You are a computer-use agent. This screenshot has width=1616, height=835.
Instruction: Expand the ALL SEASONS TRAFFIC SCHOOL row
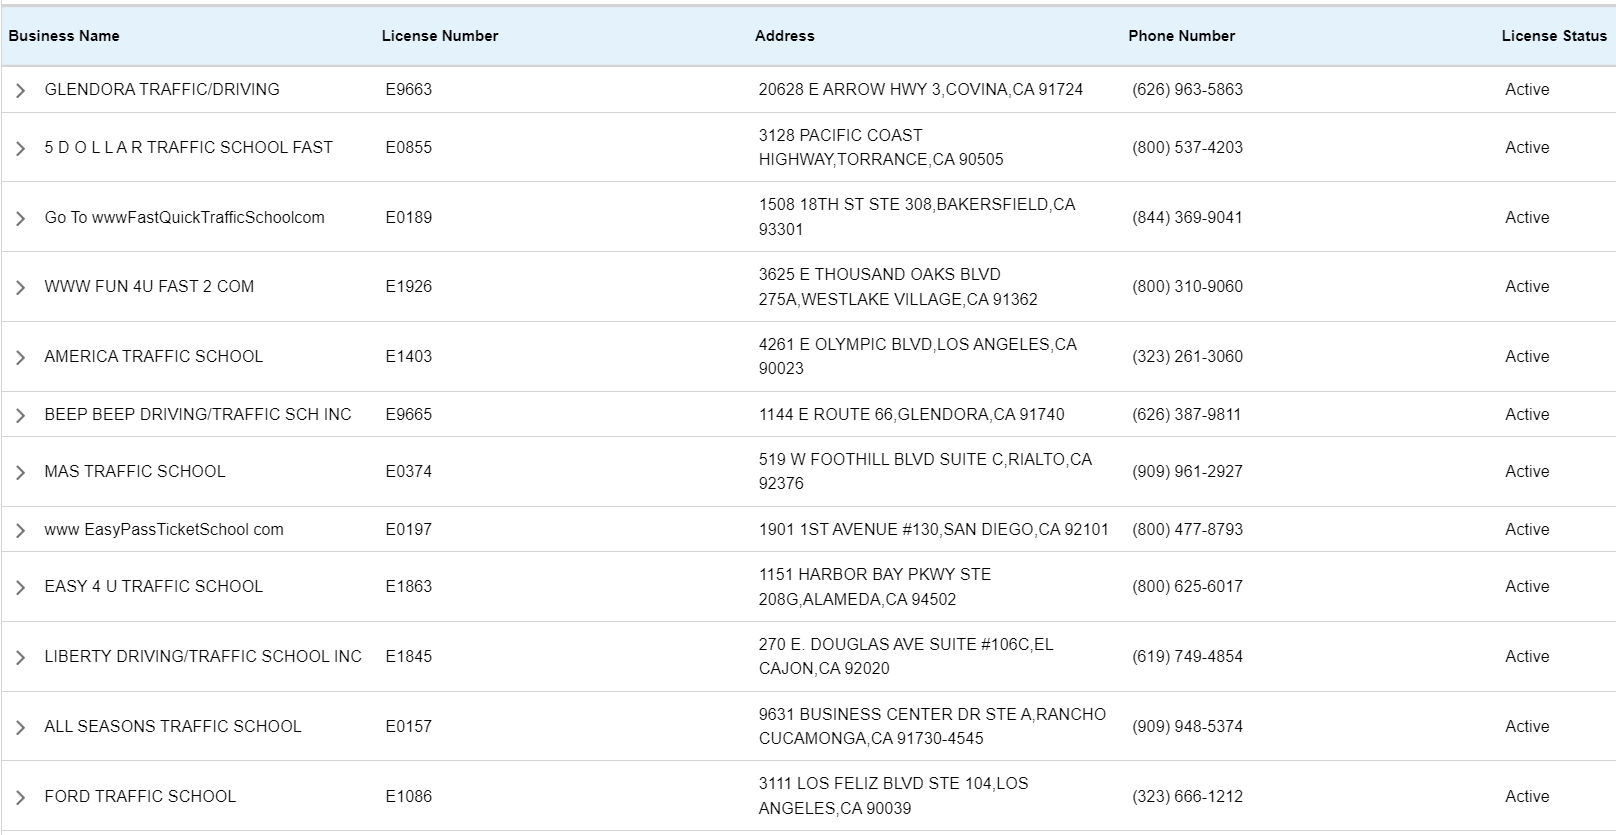20,727
